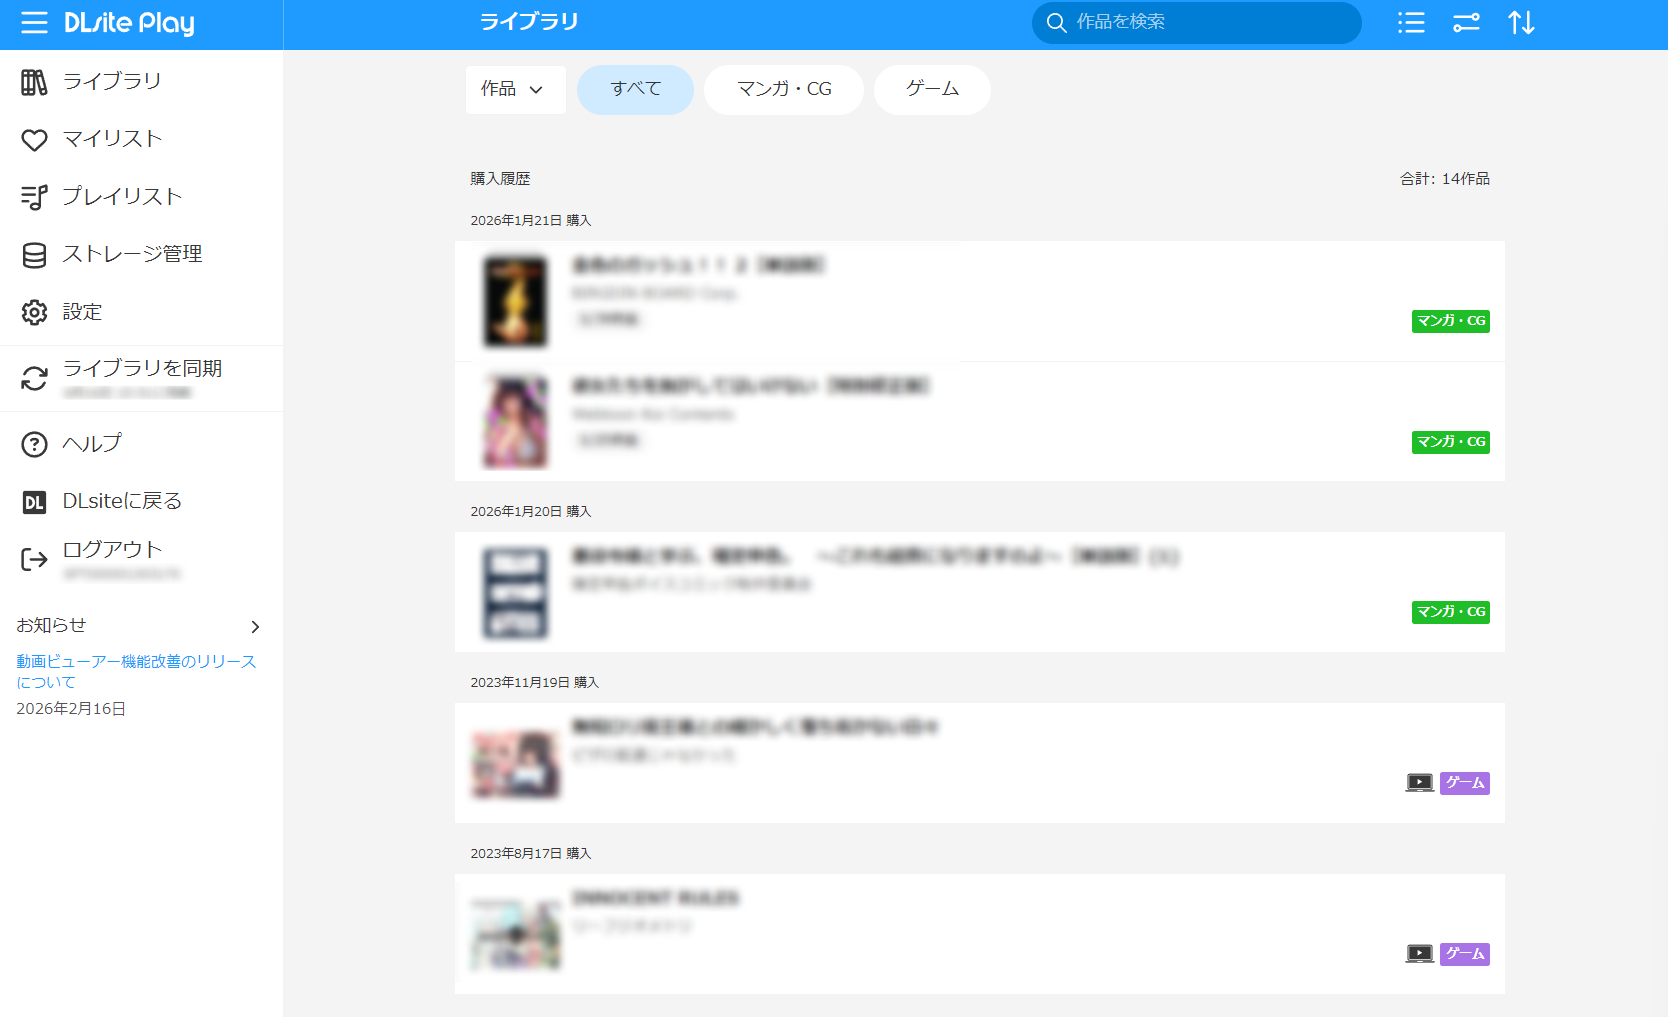
Task: Click the library books icon
Action: [34, 82]
